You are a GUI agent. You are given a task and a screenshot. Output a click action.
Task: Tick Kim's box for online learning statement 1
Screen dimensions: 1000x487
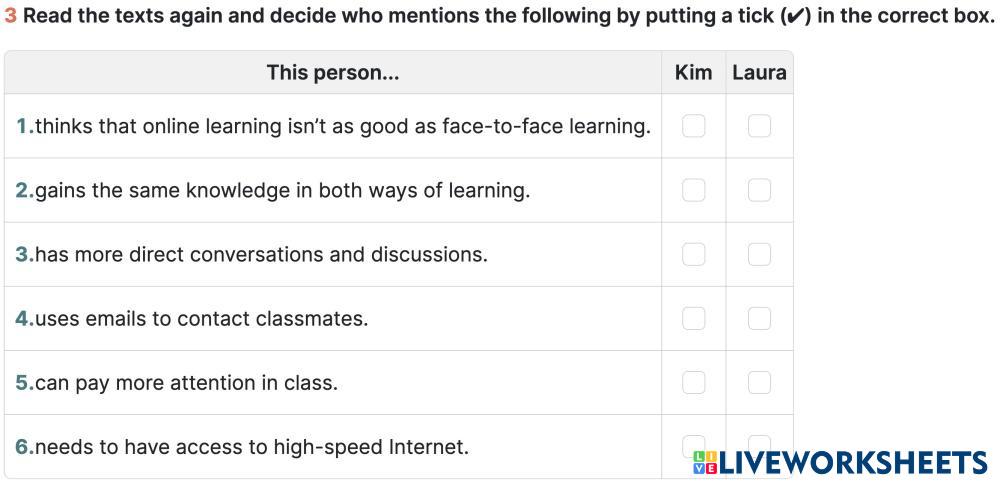click(x=693, y=126)
